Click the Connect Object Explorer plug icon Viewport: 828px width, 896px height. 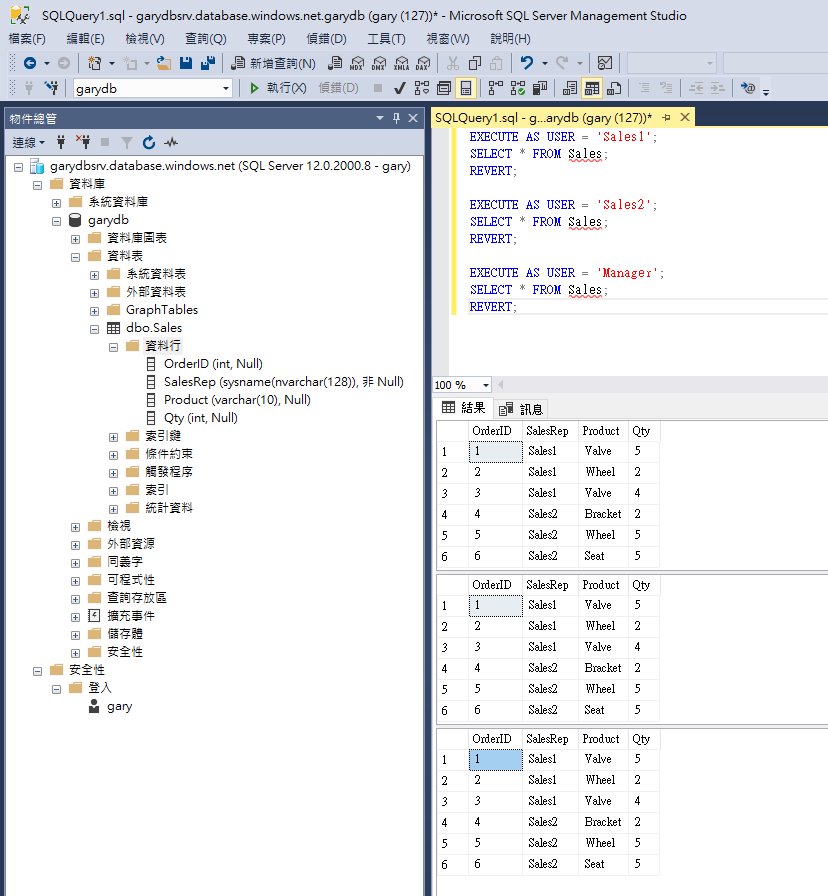click(x=61, y=142)
